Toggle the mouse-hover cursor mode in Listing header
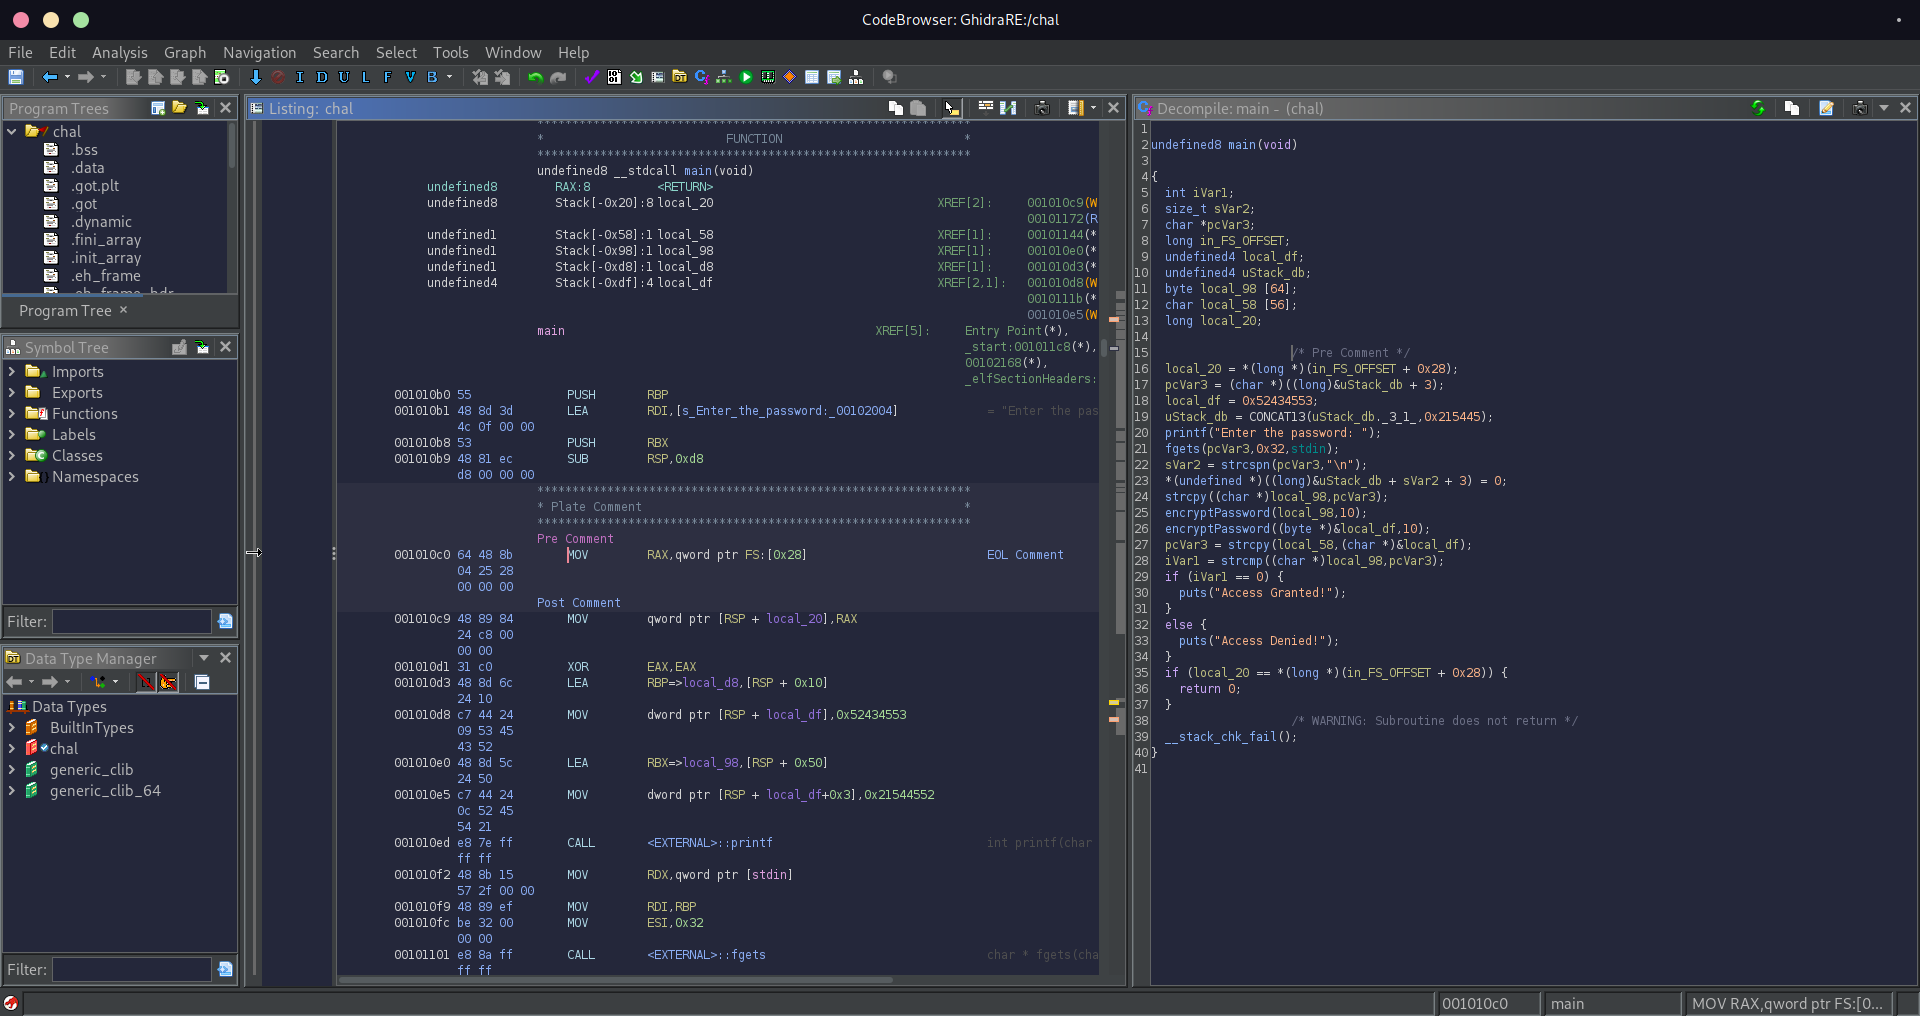 951,108
